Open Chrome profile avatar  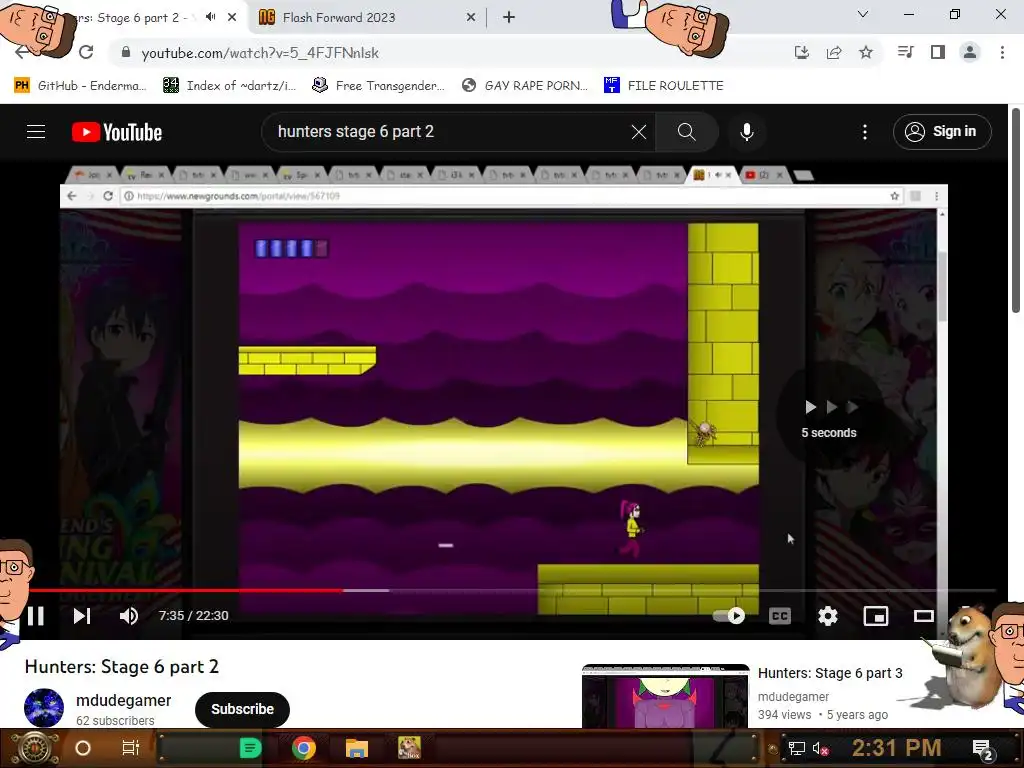970,52
